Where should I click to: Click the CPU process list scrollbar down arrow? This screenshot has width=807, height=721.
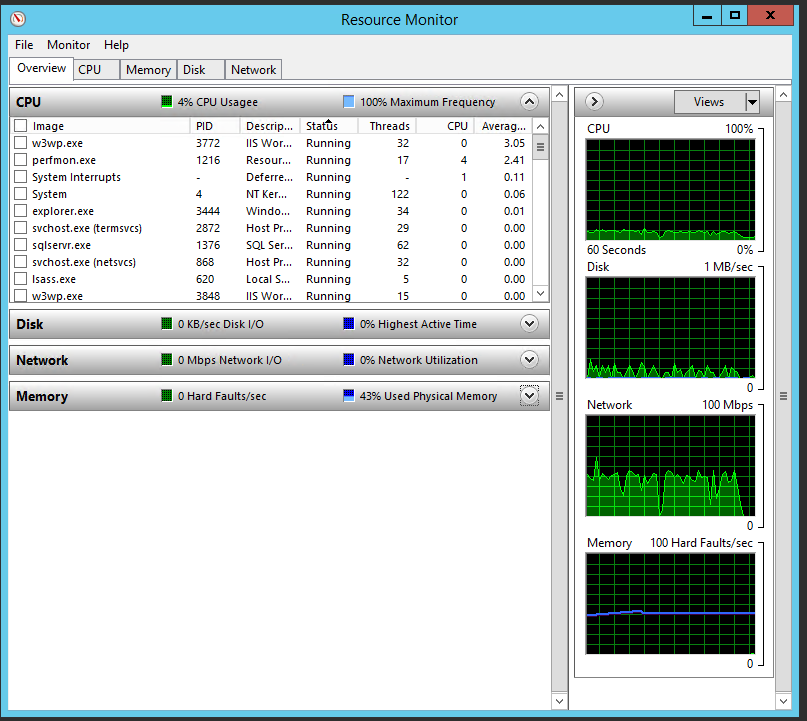(x=540, y=294)
